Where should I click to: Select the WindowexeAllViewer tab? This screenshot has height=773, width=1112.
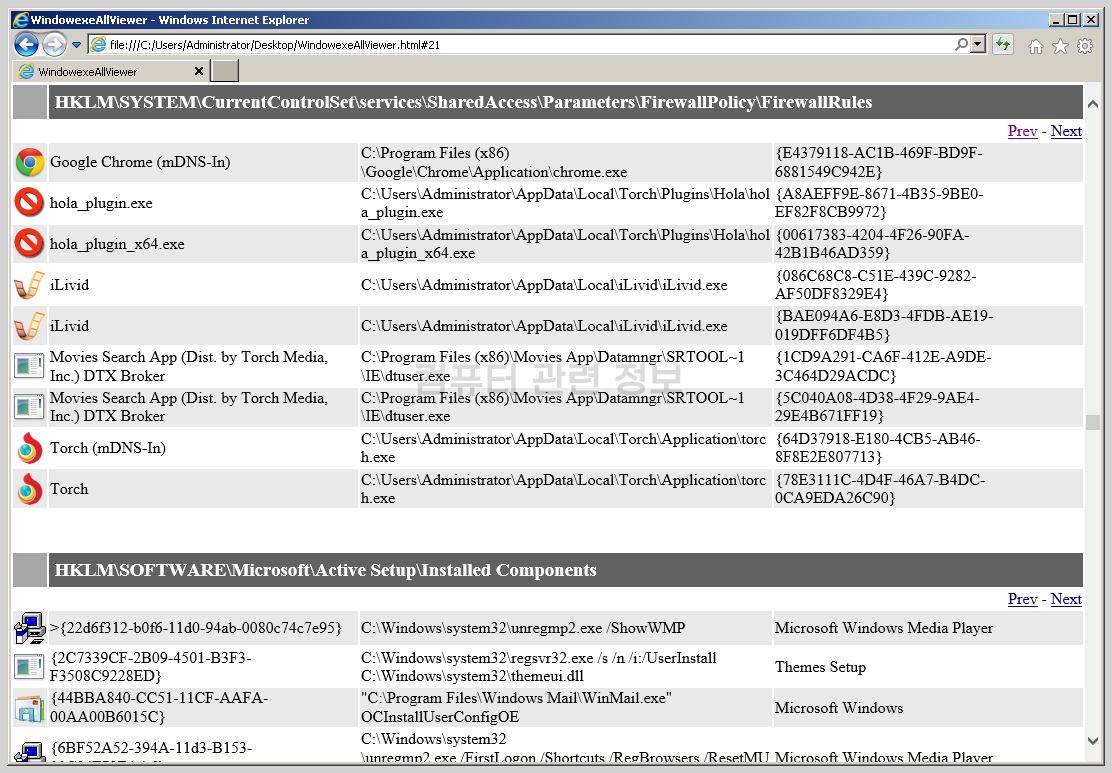111,72
